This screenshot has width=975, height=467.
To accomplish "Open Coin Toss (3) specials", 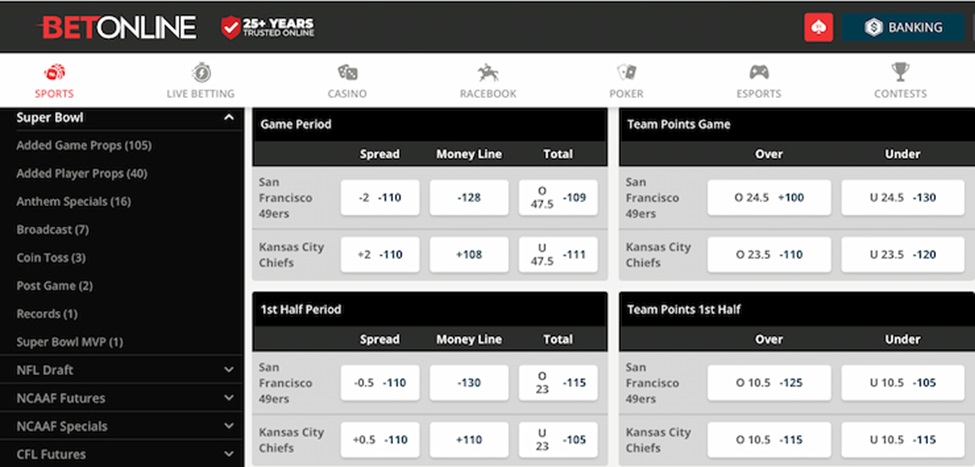I will 51,258.
